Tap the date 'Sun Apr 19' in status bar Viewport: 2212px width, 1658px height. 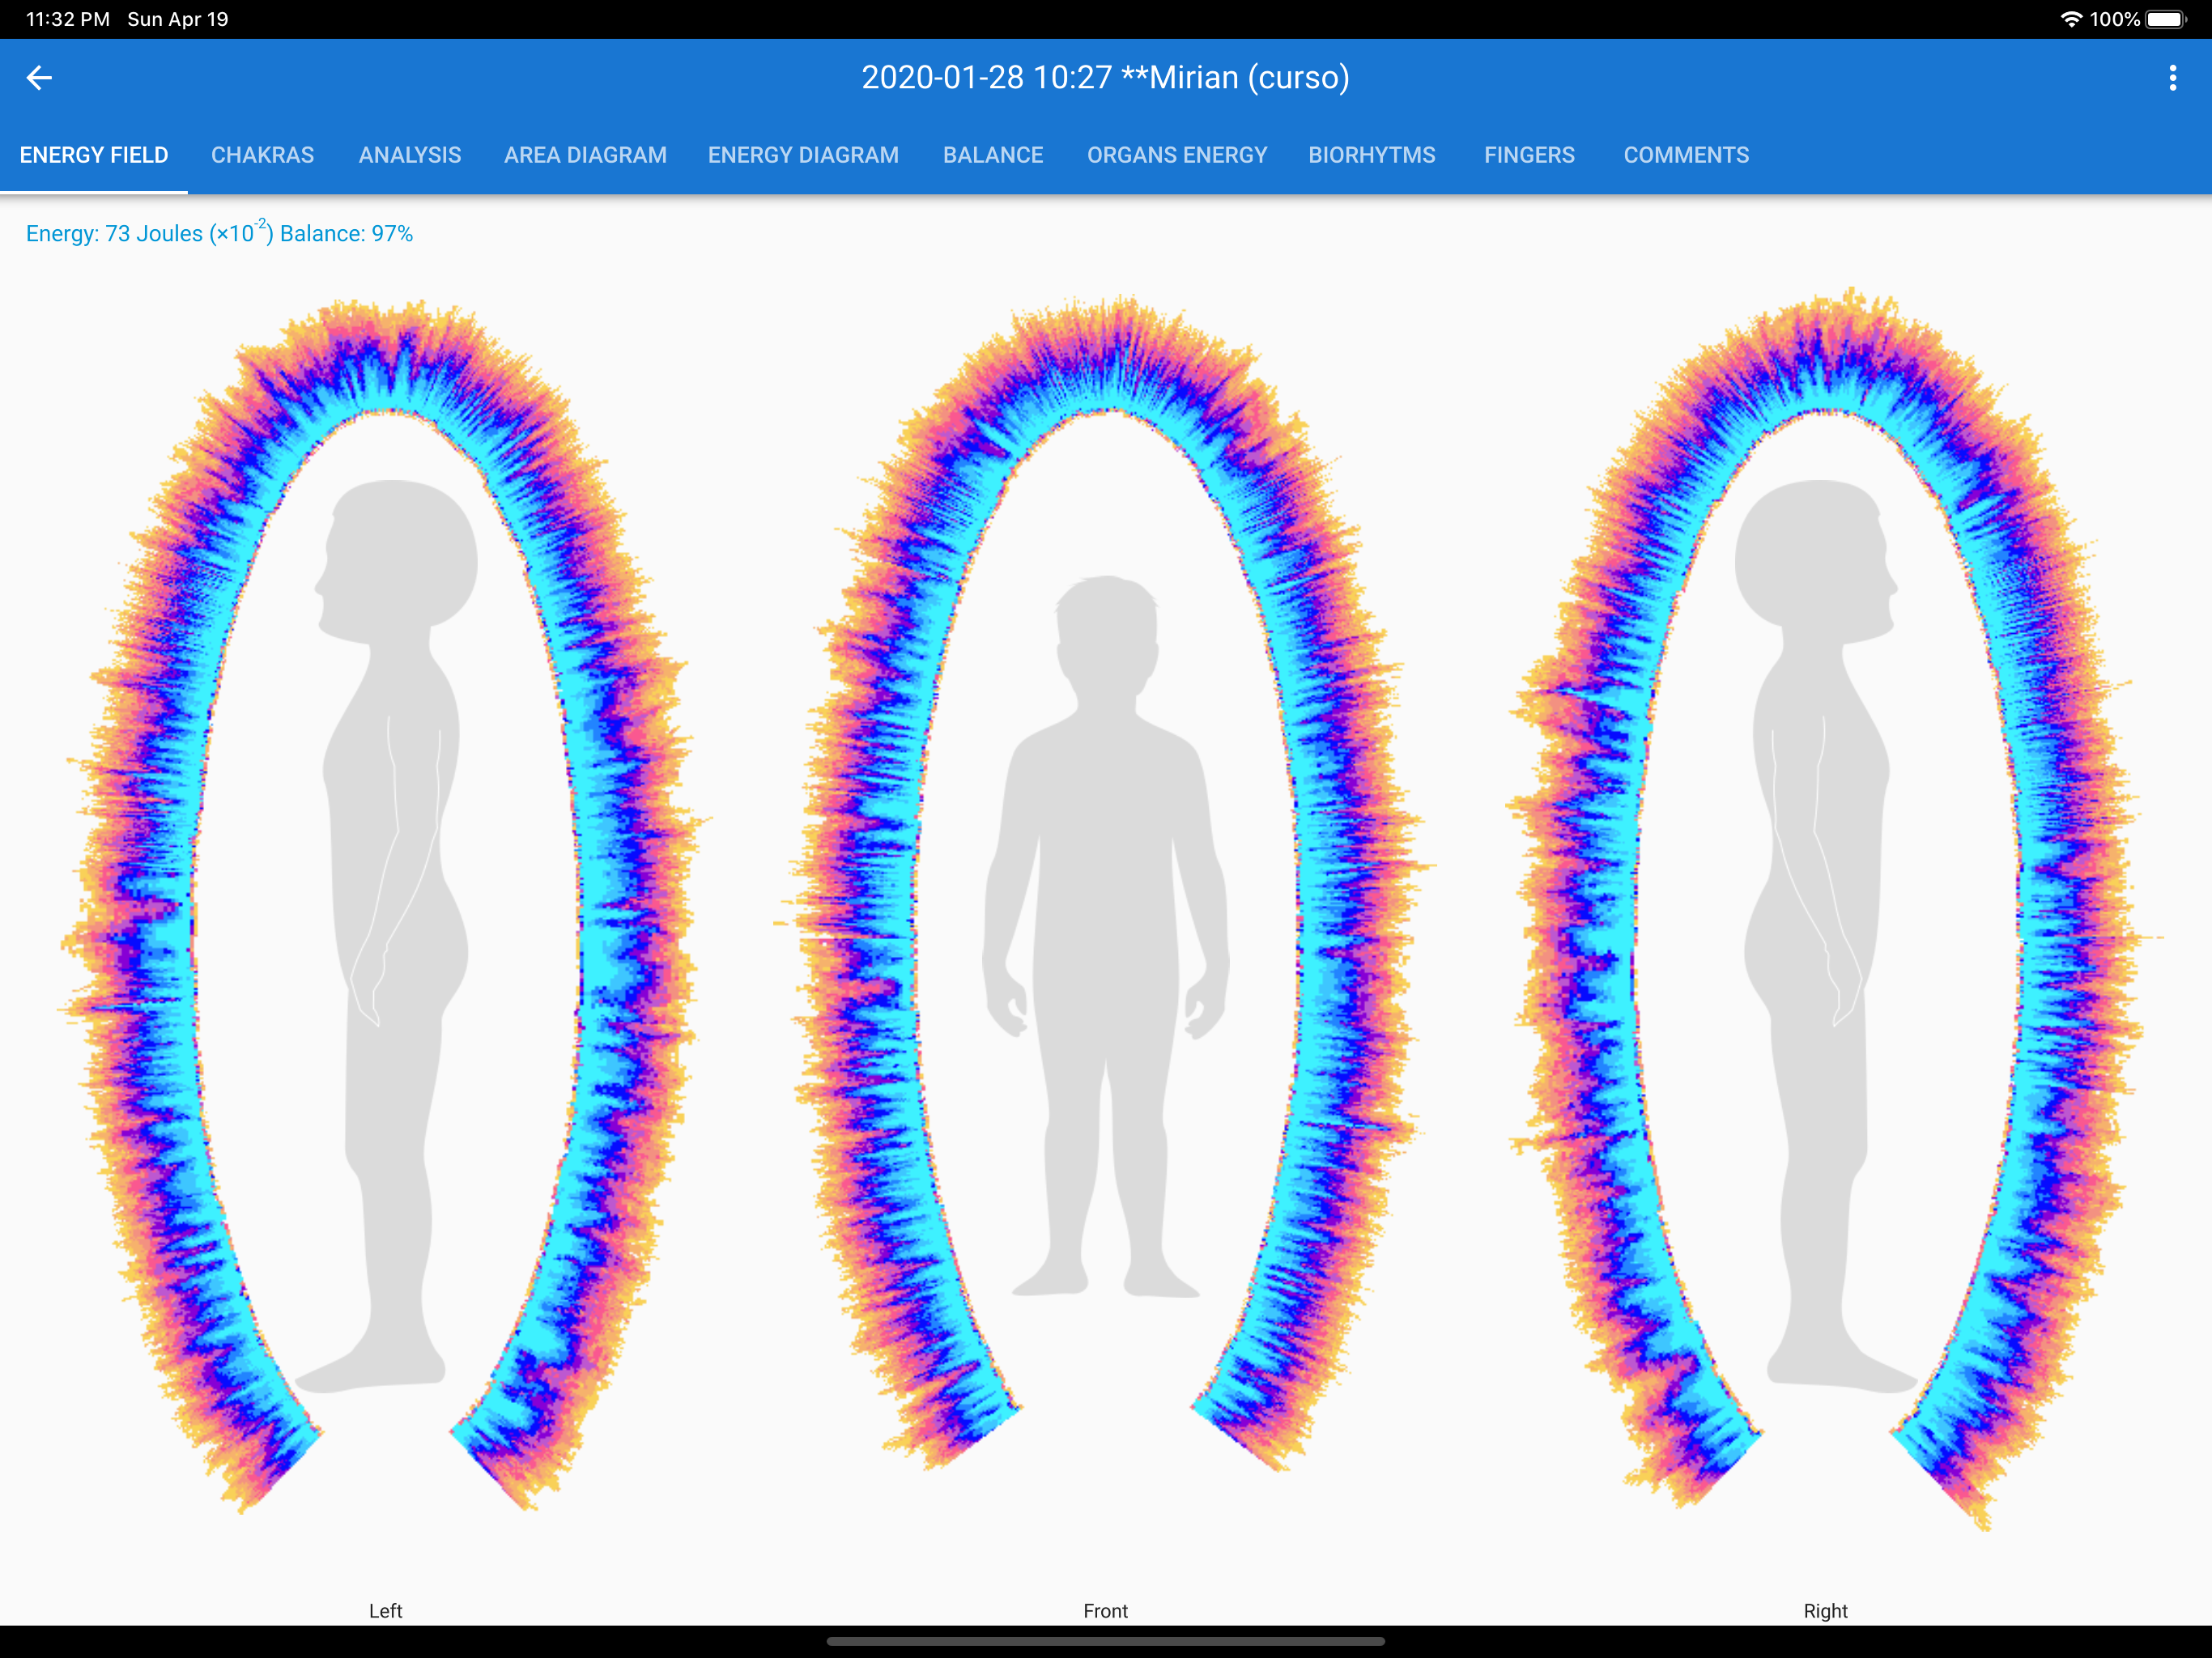178,19
